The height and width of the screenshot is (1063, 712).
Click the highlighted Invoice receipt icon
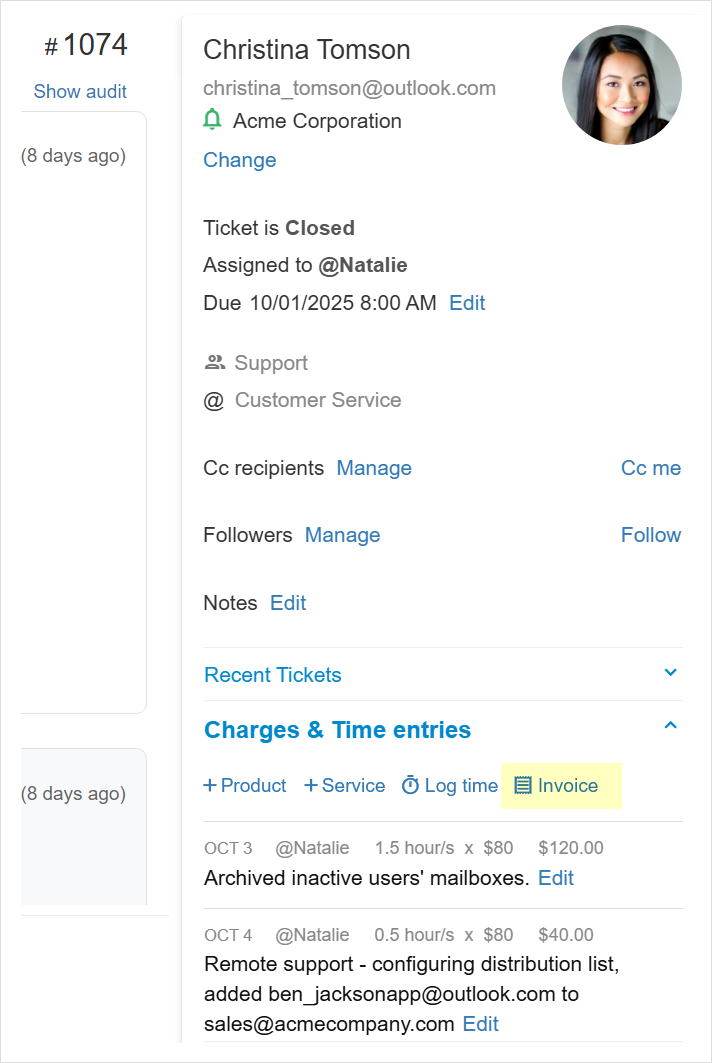coord(524,786)
